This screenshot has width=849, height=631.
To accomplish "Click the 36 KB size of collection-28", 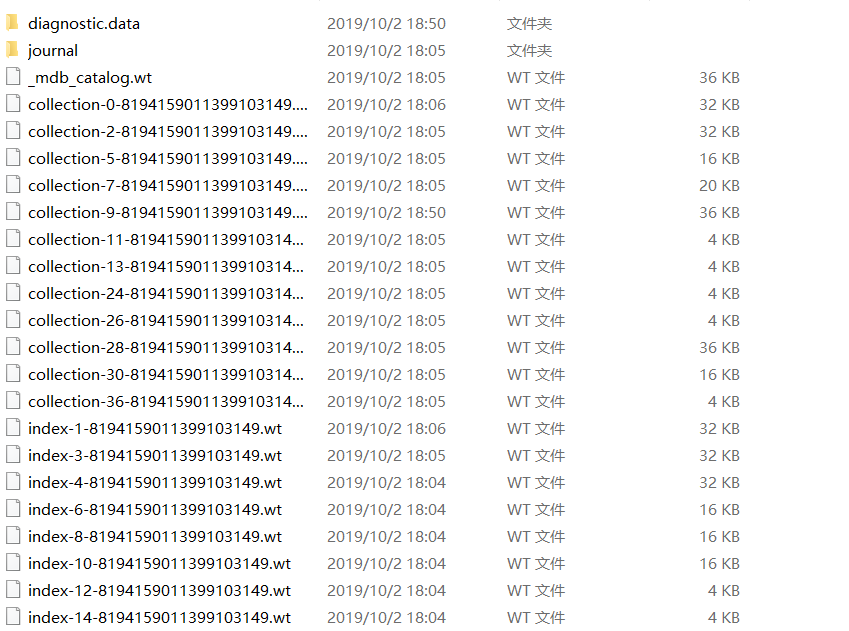I will point(720,348).
